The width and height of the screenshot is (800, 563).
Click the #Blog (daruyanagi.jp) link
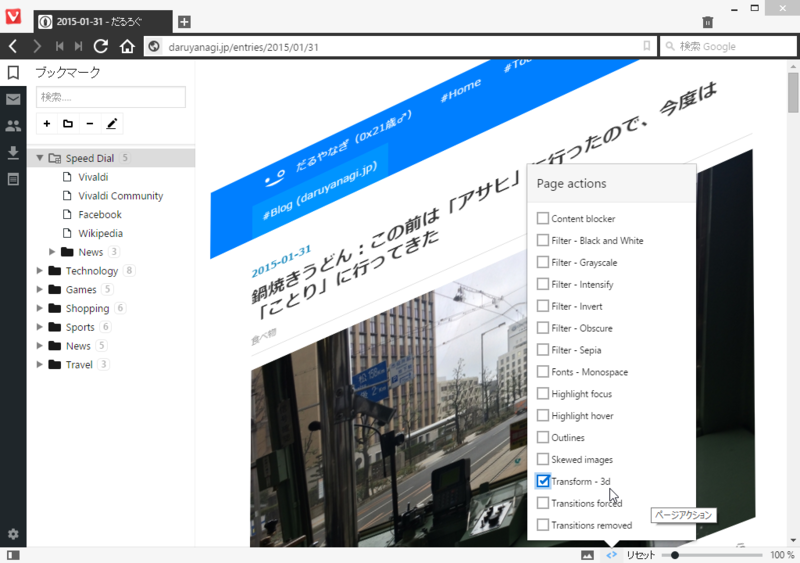tap(320, 190)
